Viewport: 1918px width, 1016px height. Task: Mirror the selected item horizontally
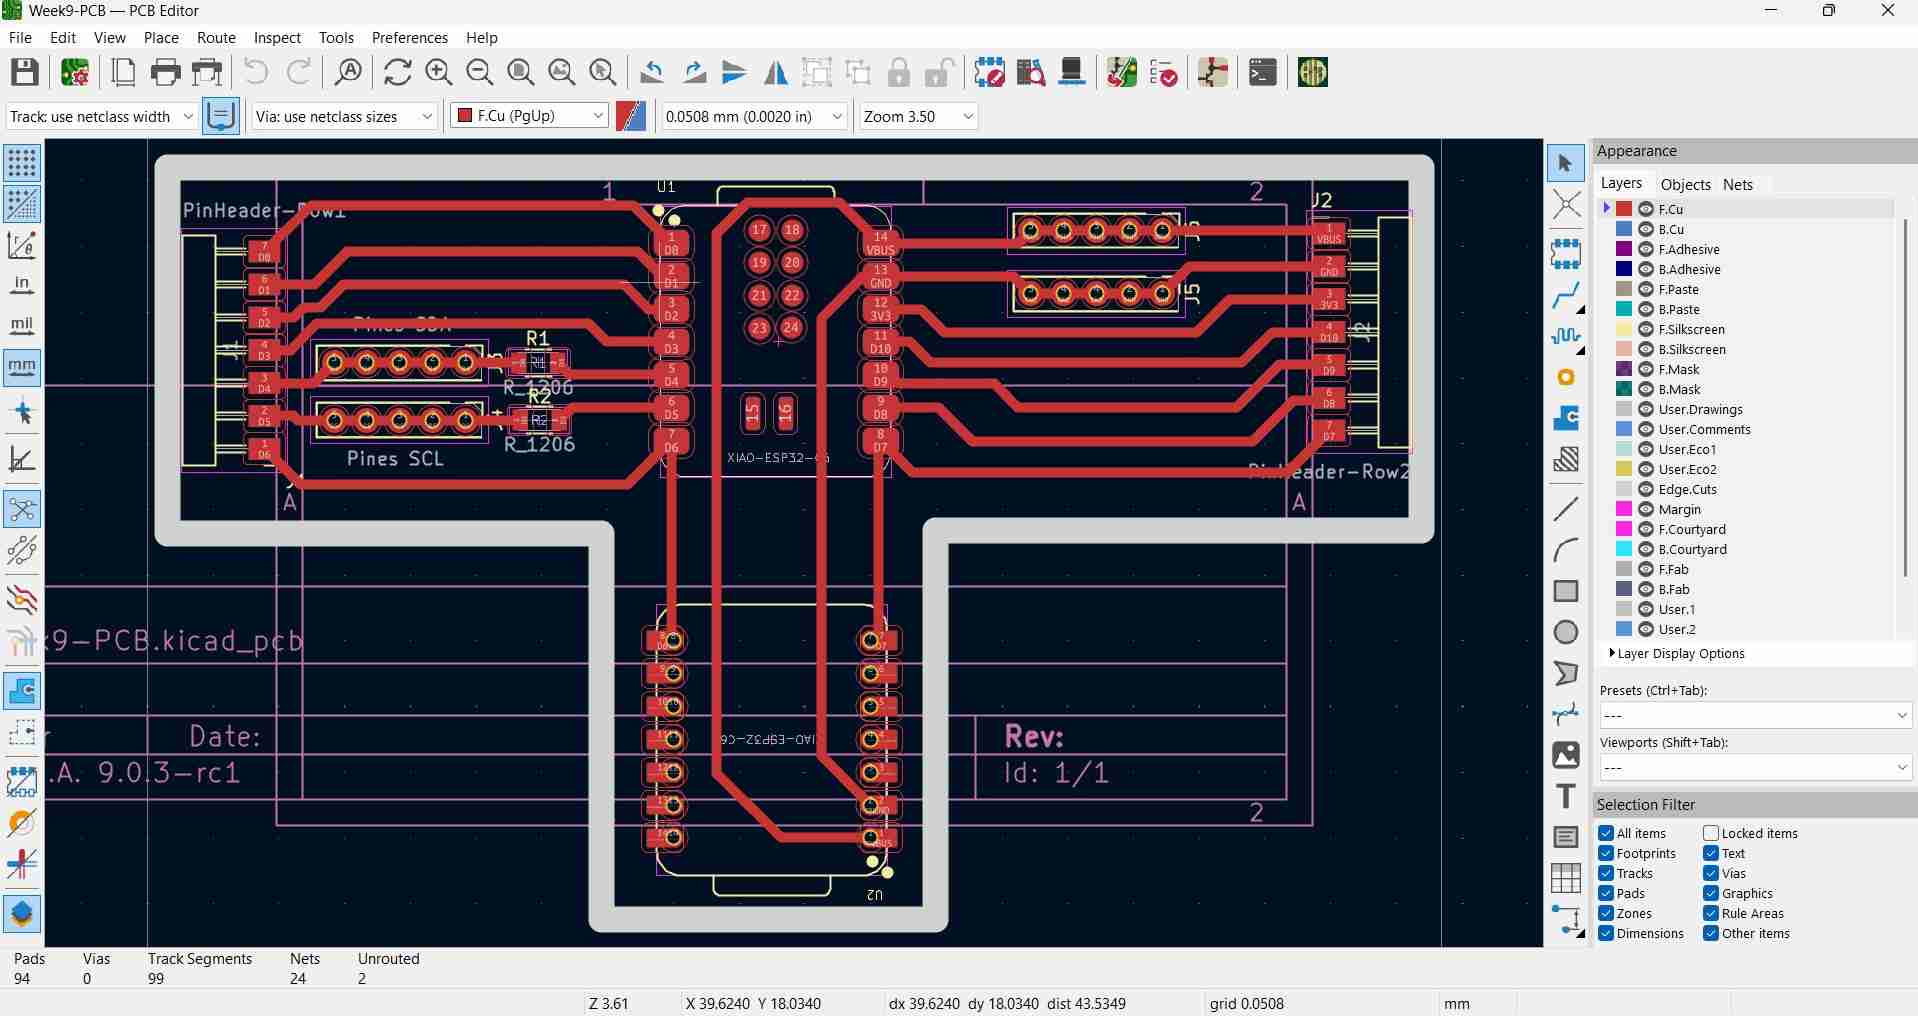[x=775, y=72]
